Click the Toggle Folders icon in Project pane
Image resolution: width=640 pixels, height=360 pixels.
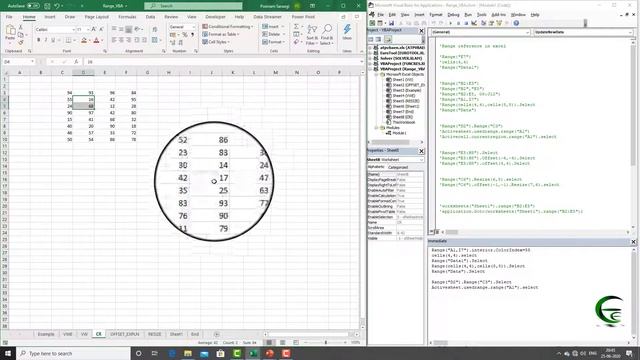(387, 39)
